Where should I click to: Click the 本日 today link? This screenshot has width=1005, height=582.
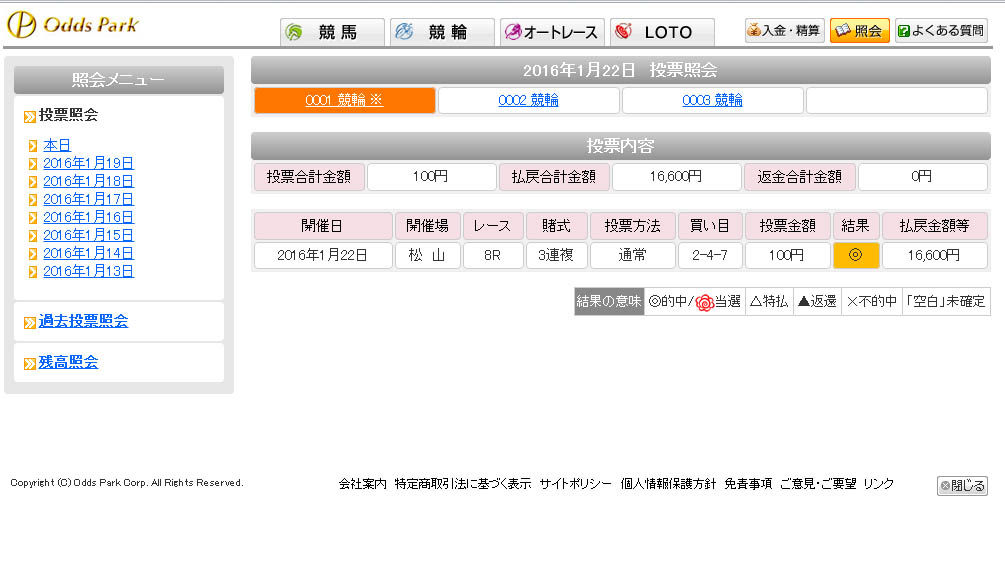tap(57, 145)
